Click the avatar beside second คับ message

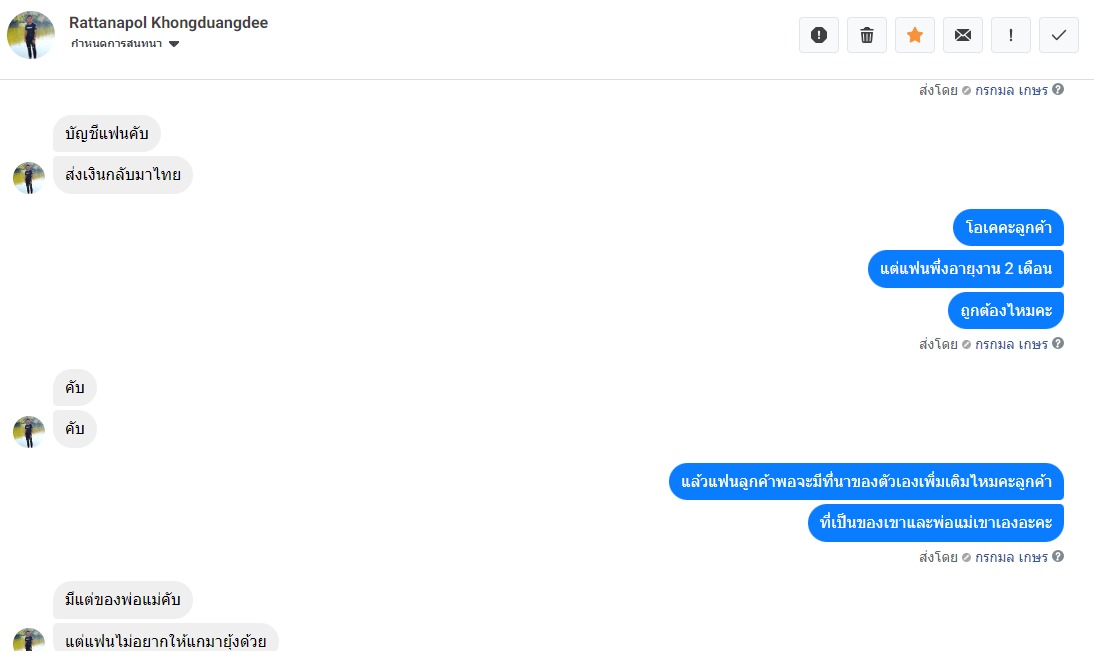pos(29,432)
